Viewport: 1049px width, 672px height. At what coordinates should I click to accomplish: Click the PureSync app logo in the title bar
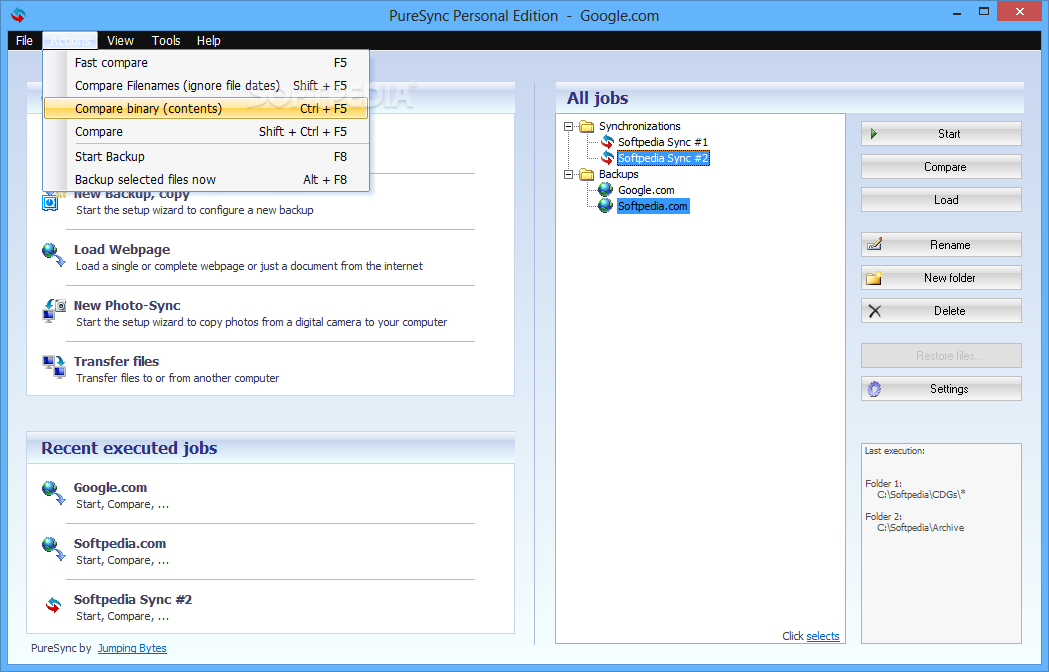tap(18, 15)
